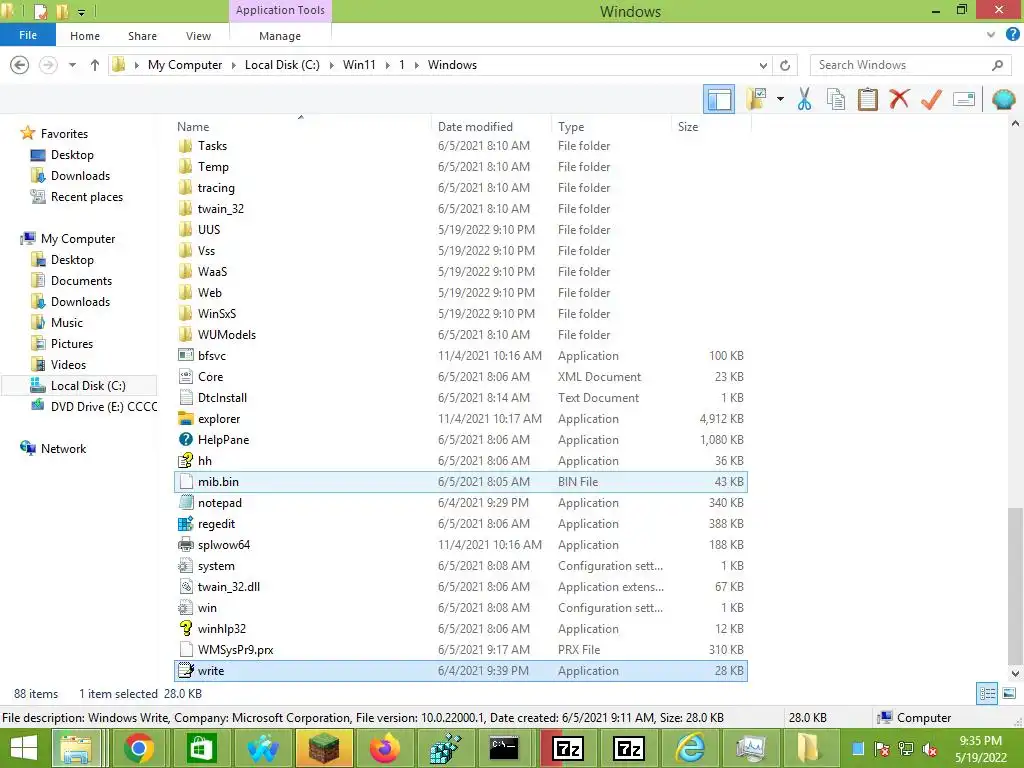
Task: Expand the chevron after My Computer in address bar
Action: tap(233, 65)
